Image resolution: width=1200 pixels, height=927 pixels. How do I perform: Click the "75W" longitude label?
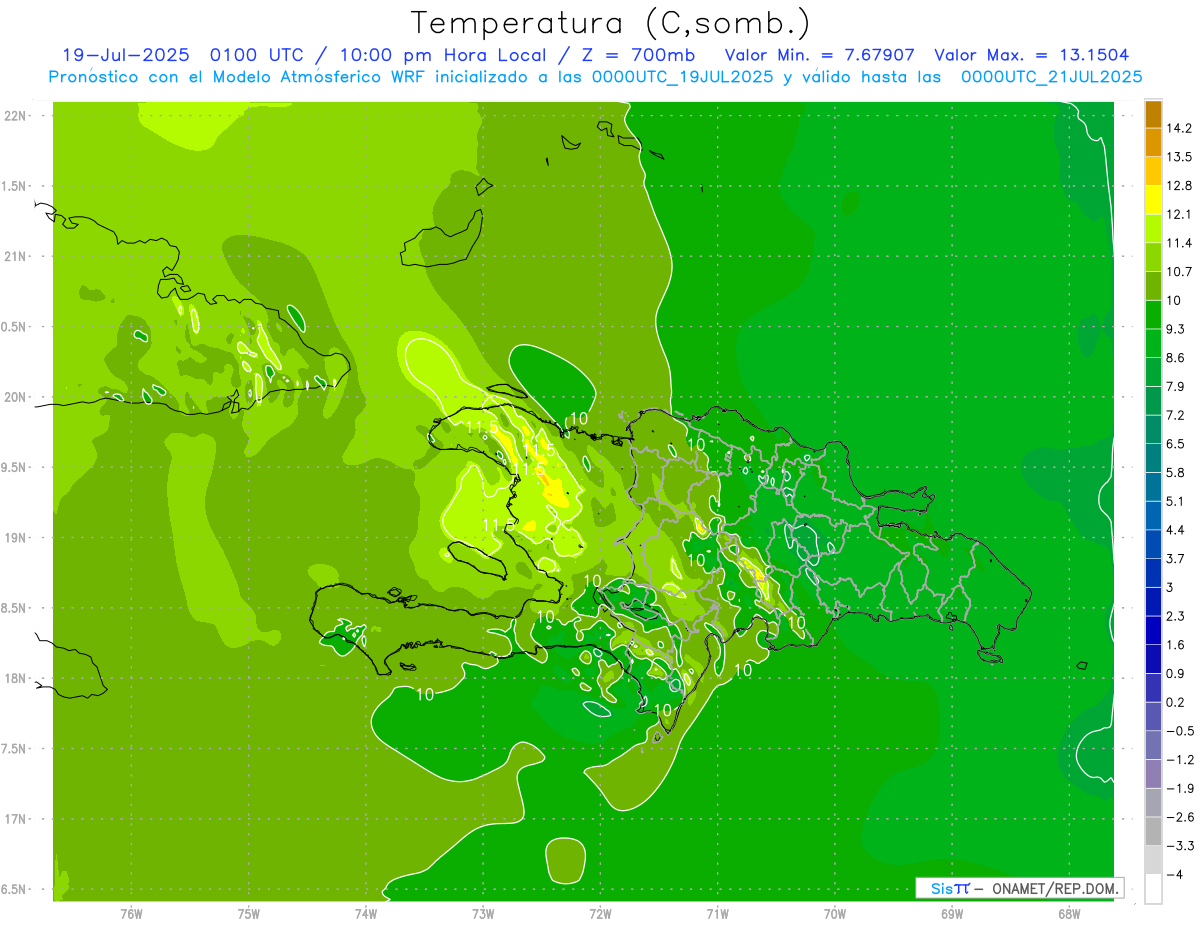249,914
